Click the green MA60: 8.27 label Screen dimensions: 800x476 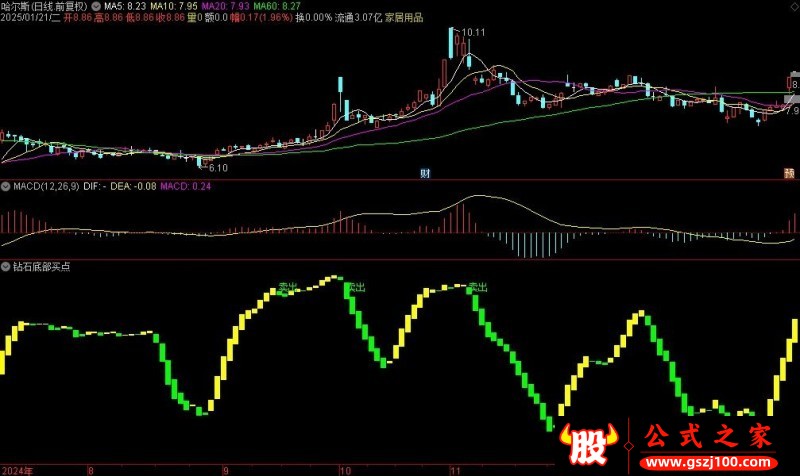[277, 6]
